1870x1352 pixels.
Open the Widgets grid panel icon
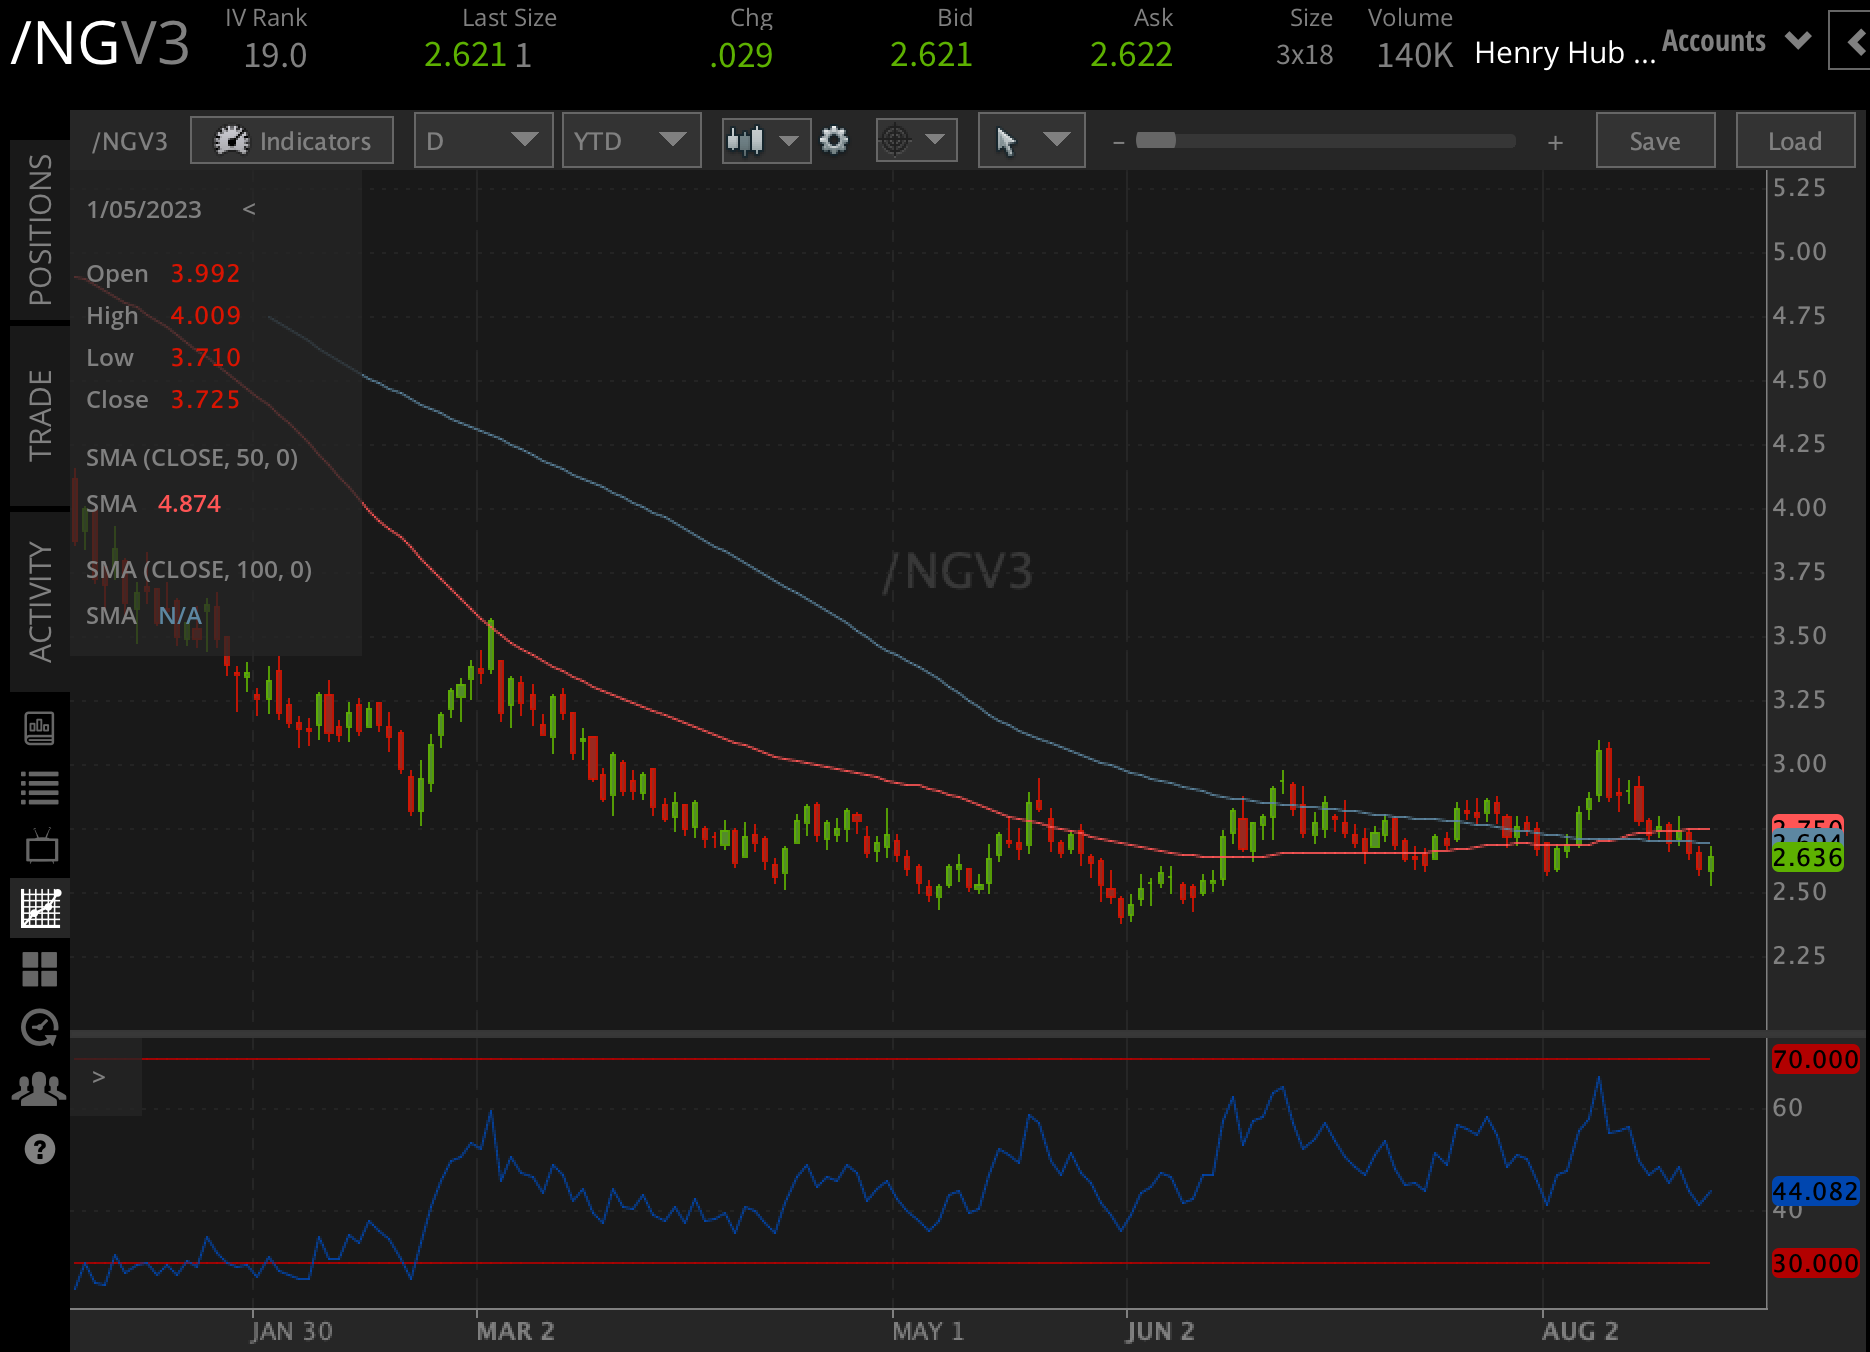coord(40,966)
